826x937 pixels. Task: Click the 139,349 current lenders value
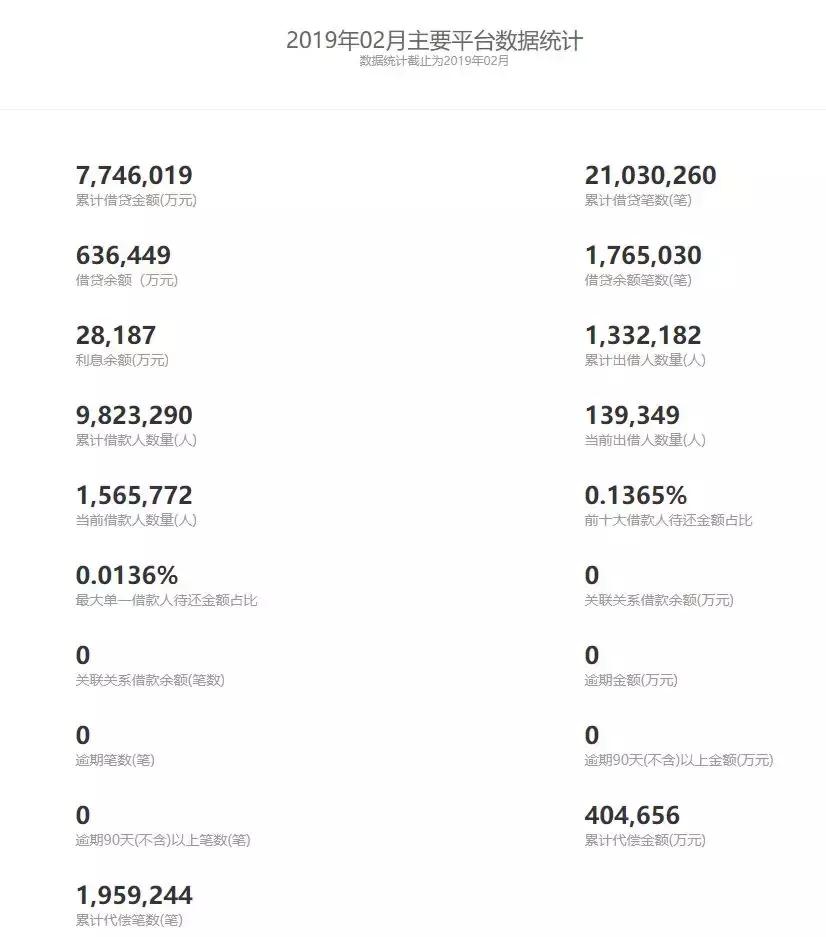coord(632,416)
